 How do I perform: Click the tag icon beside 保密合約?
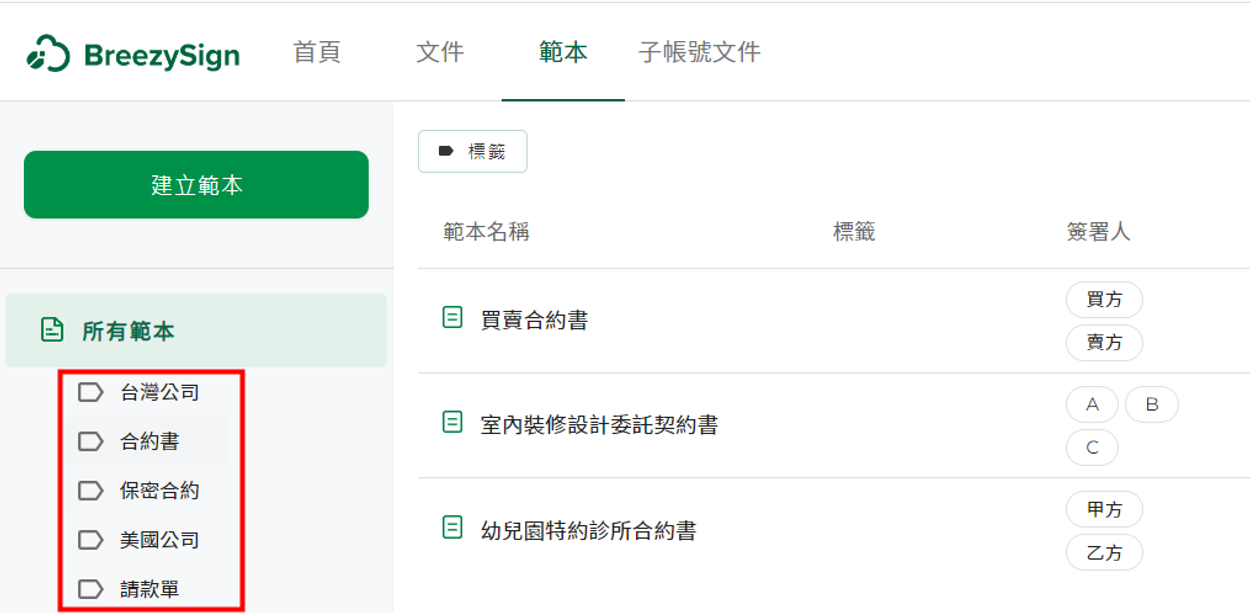[x=91, y=490]
